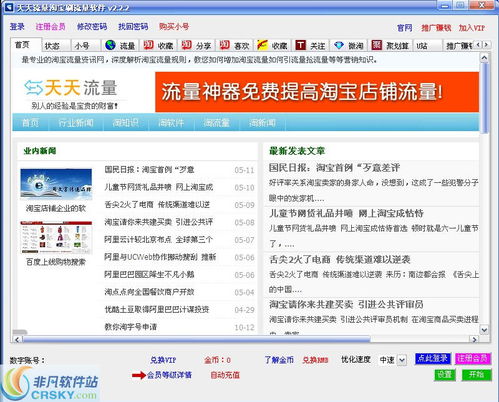Select 首页 in the blue navigation bar
The image size is (499, 402).
30,123
